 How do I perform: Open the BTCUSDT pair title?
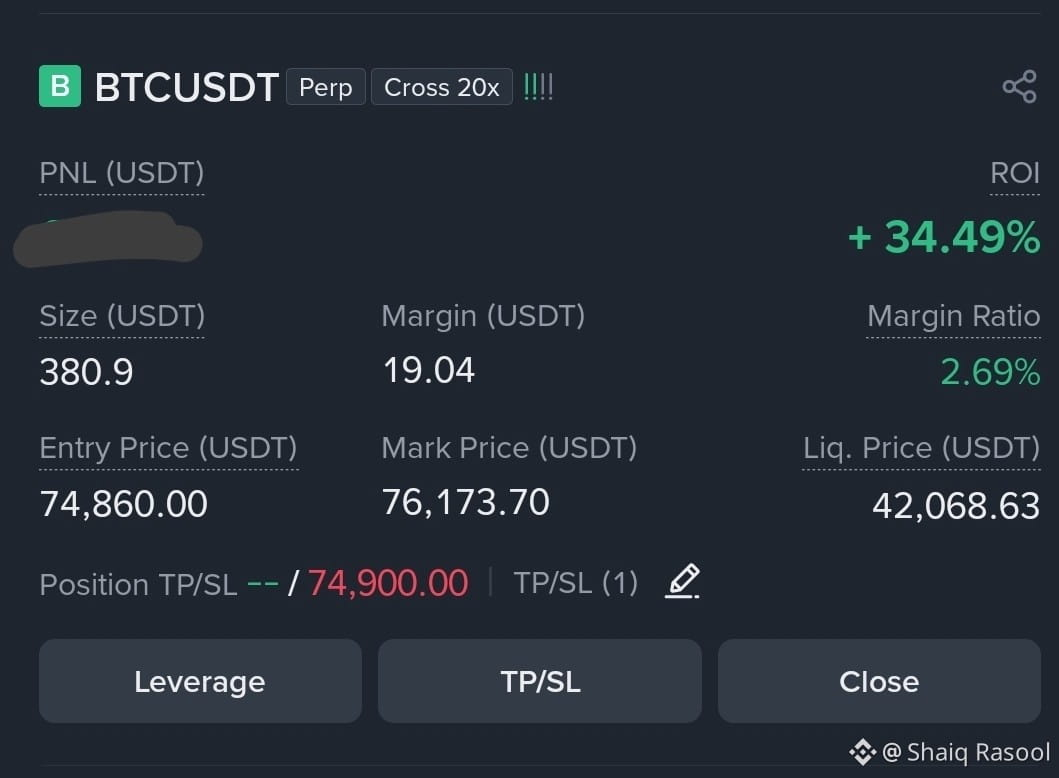(x=186, y=87)
